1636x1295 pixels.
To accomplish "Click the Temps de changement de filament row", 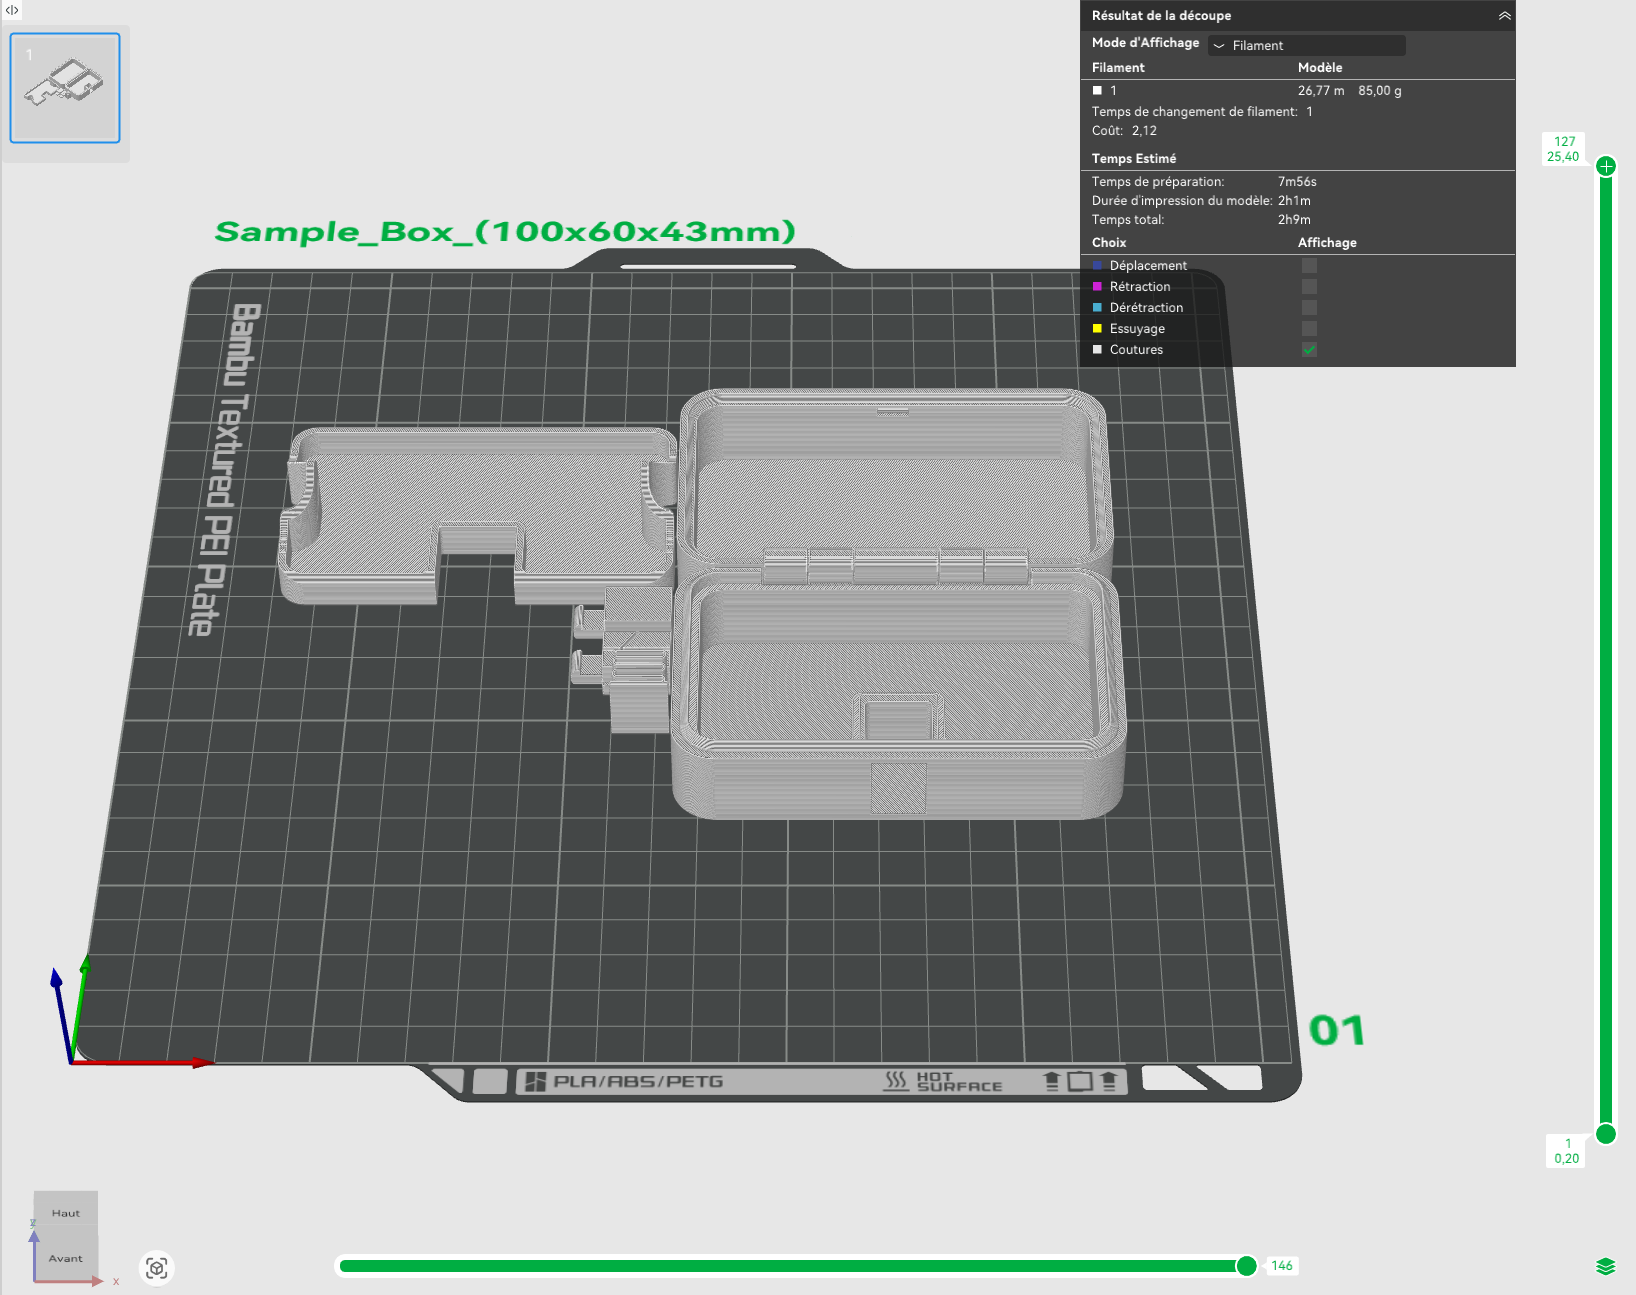I will [x=1202, y=112].
